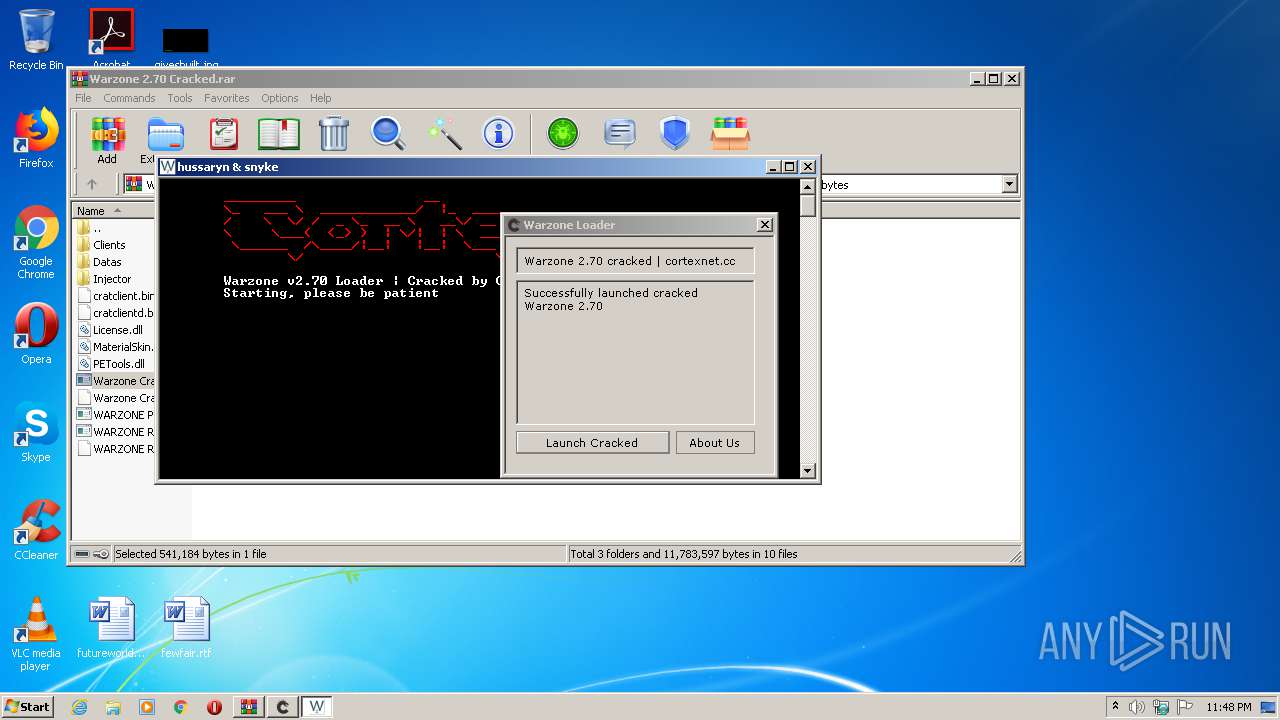This screenshot has width=1280, height=720.
Task: Click the Protect shield toolbar icon
Action: [675, 133]
